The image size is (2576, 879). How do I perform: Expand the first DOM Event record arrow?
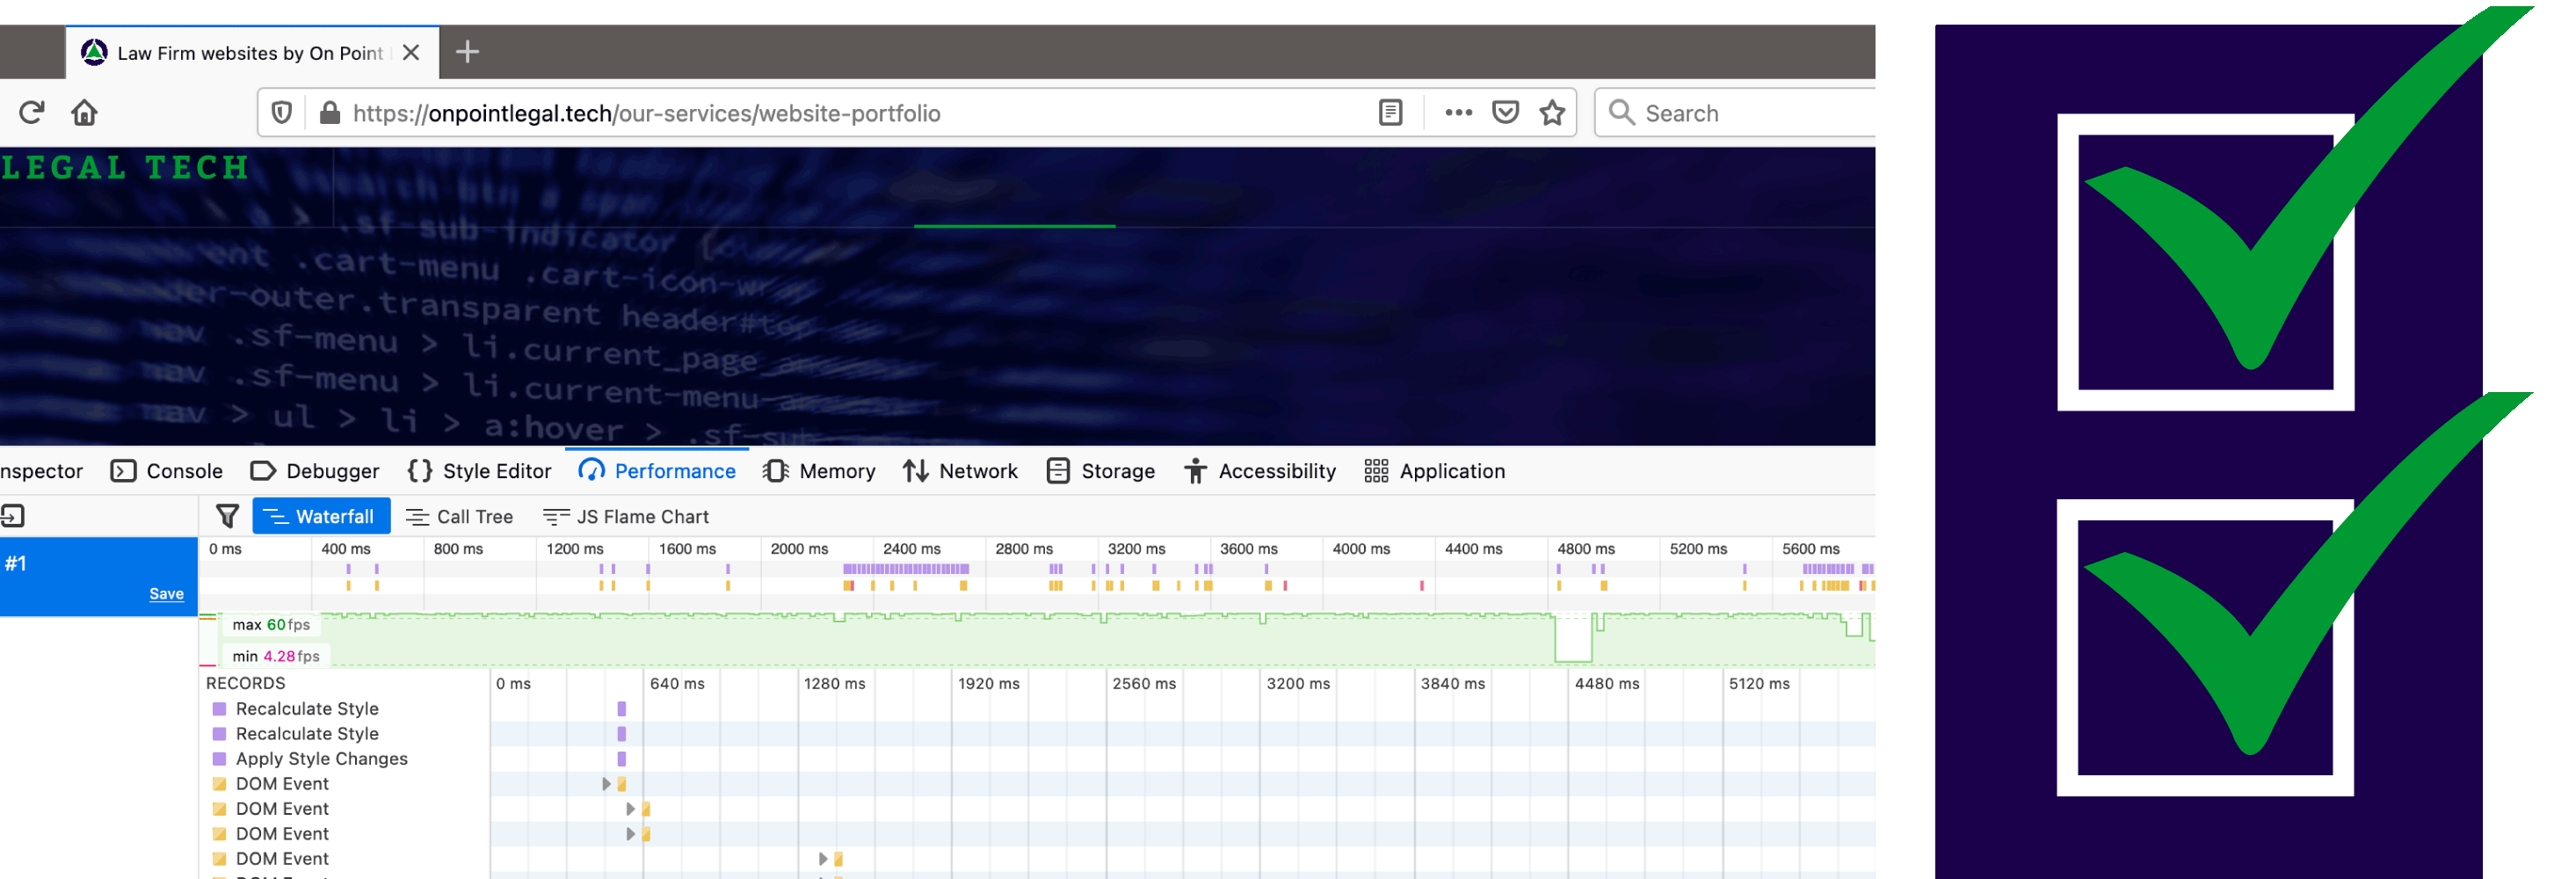click(x=606, y=784)
